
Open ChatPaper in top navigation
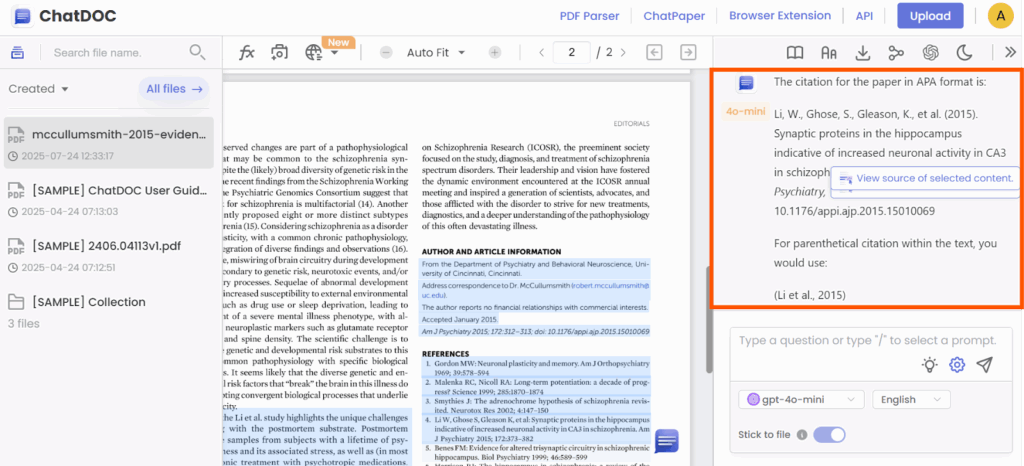pyautogui.click(x=673, y=16)
